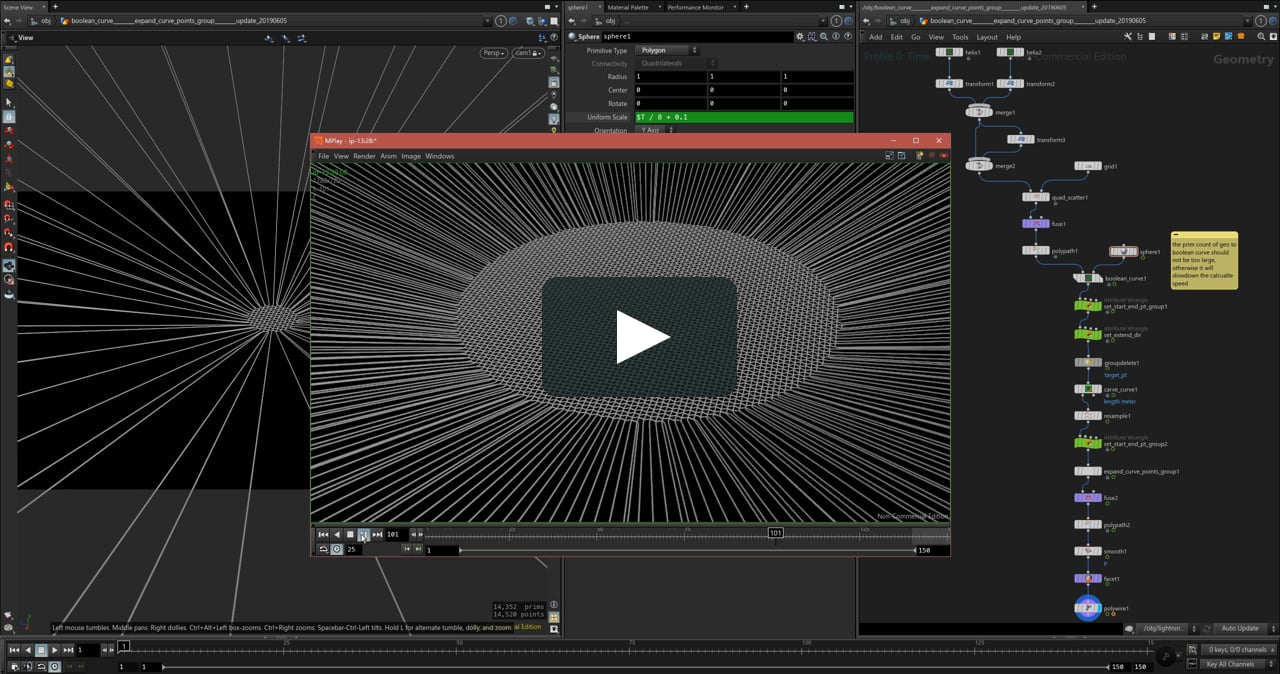Select the helix1 node

tap(949, 52)
